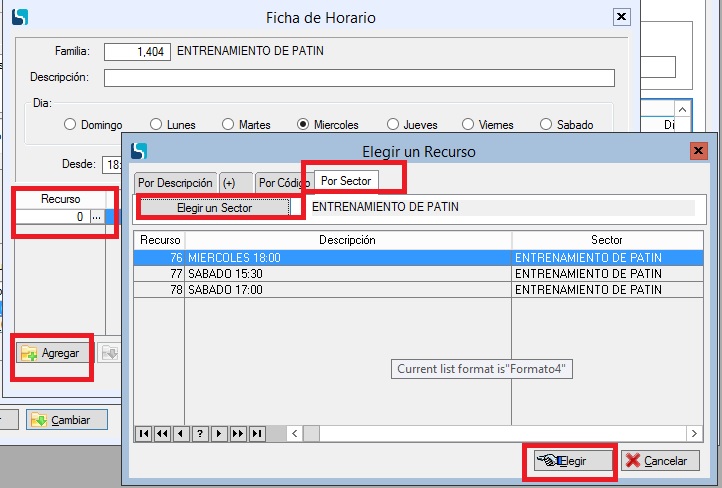Select the Lunes radio button

tap(156, 125)
